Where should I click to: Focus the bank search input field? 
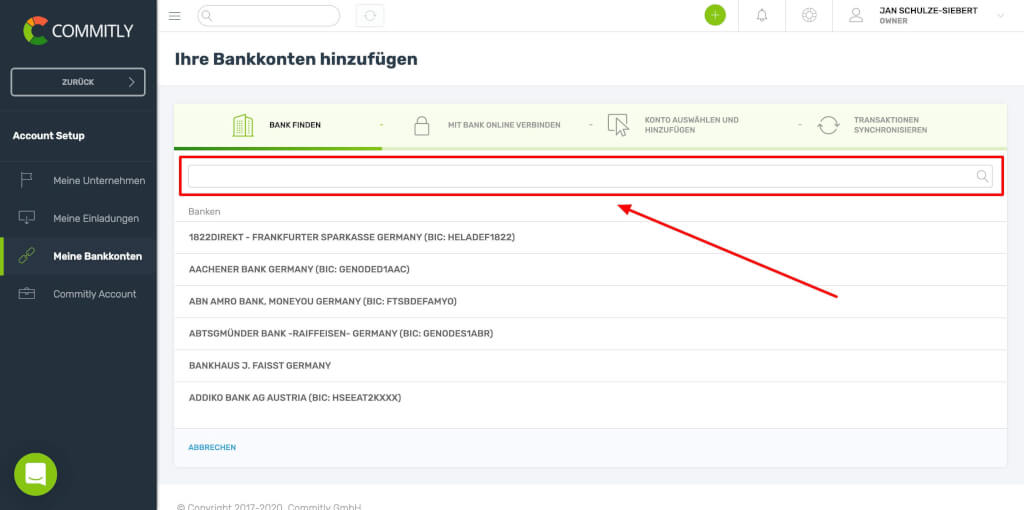click(590, 176)
